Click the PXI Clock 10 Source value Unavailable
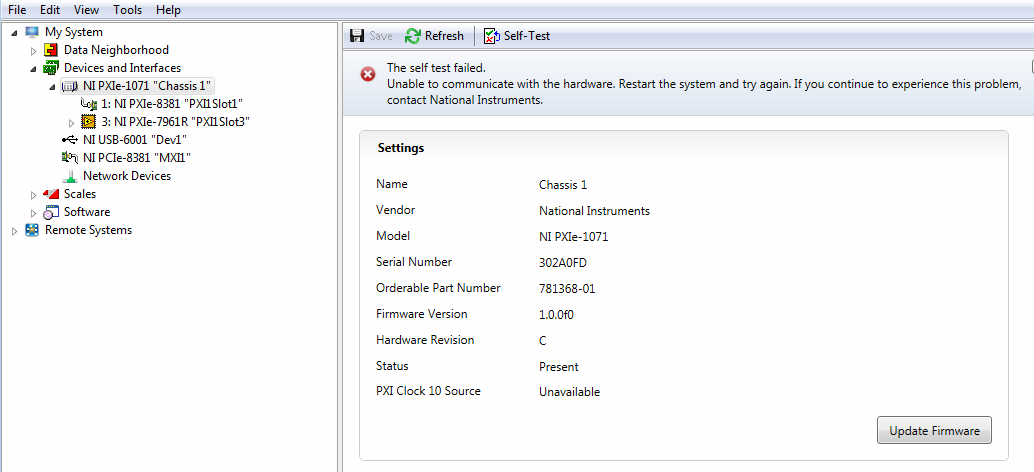Image resolution: width=1034 pixels, height=472 pixels. (x=569, y=392)
